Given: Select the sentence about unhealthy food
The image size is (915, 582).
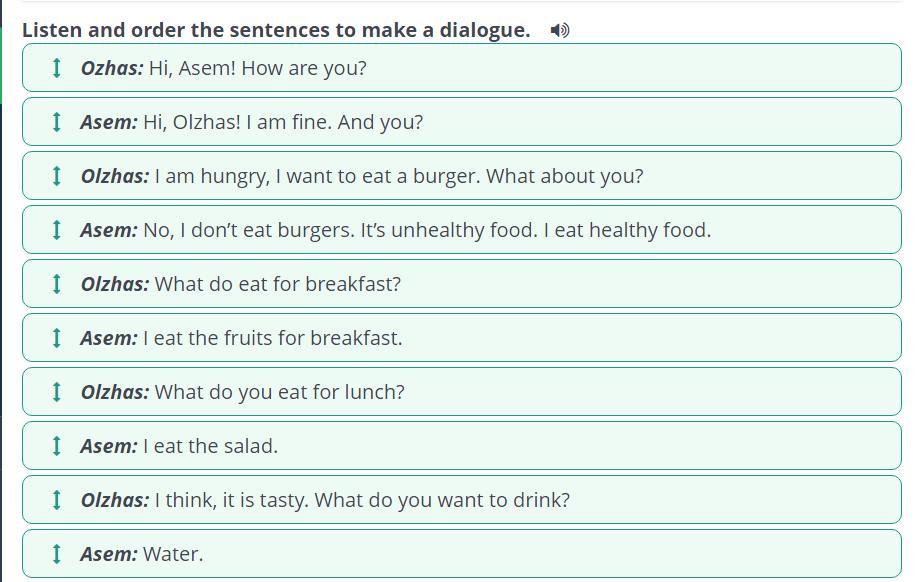Looking at the screenshot, I should click(426, 230).
